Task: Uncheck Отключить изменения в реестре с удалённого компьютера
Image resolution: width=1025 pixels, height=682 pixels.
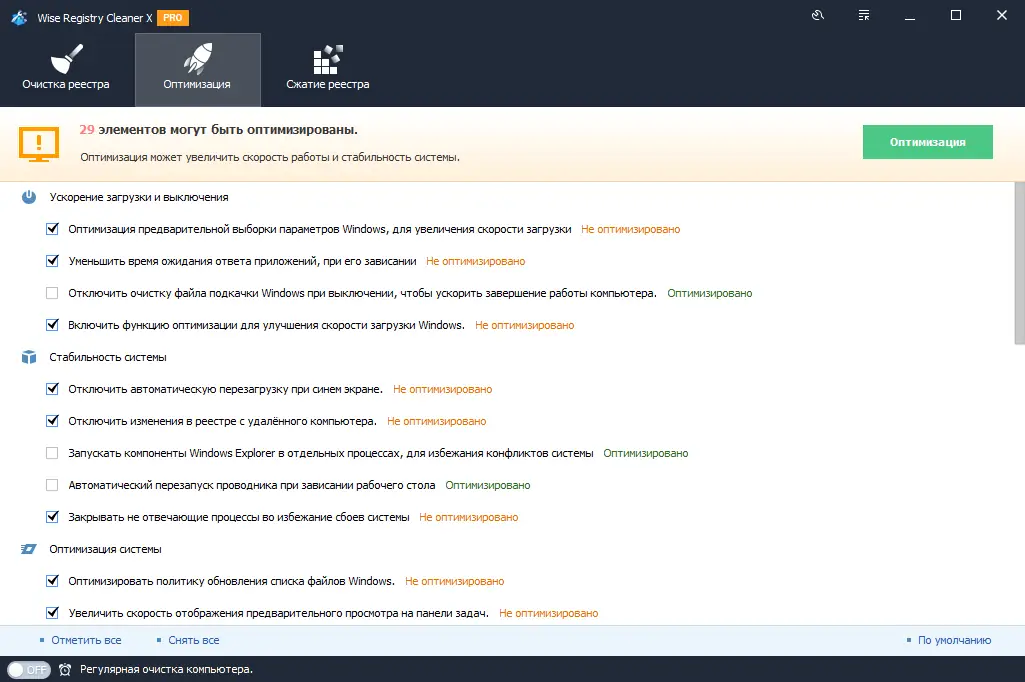Action: pos(52,421)
